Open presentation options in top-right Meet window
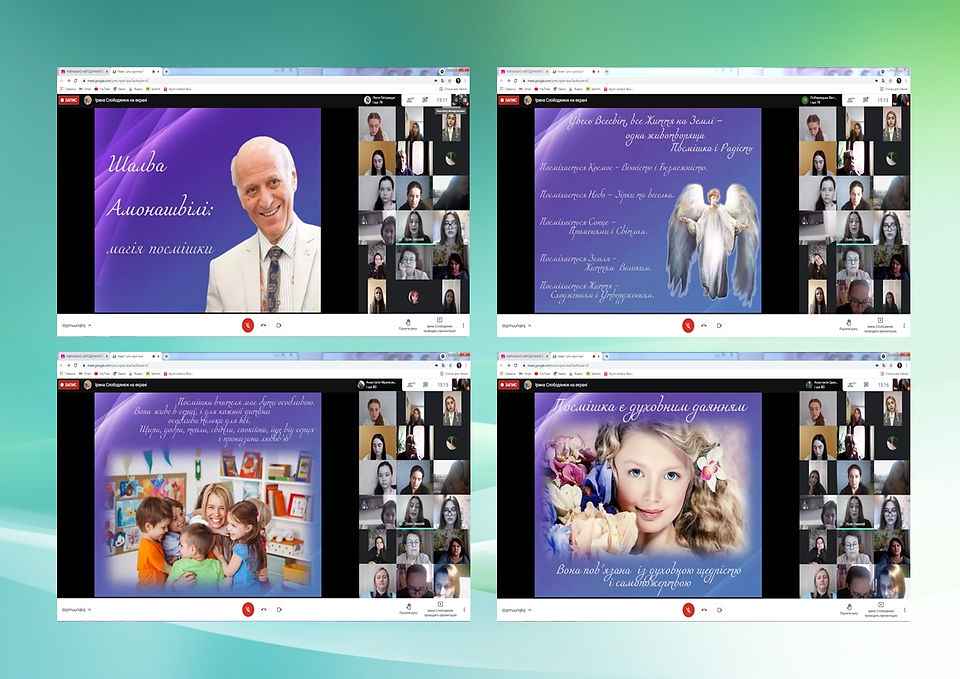 880,324
